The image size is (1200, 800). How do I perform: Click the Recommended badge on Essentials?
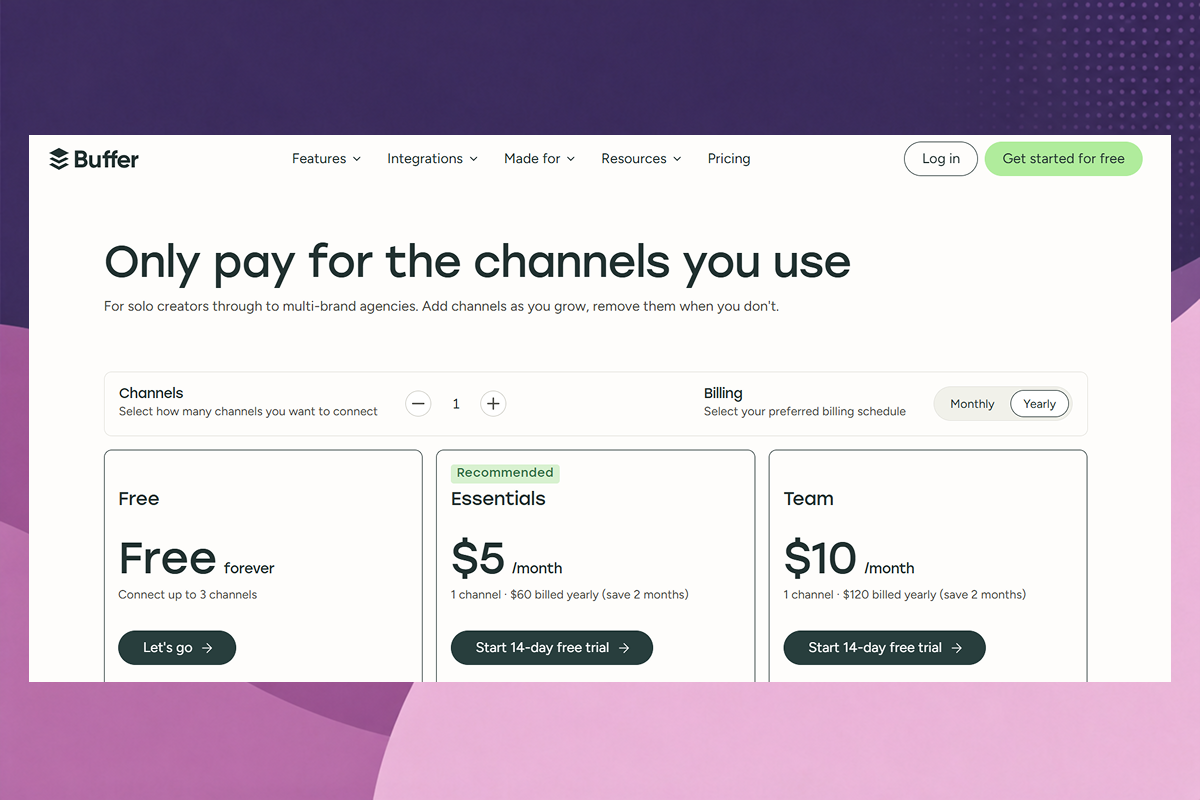[x=505, y=473]
